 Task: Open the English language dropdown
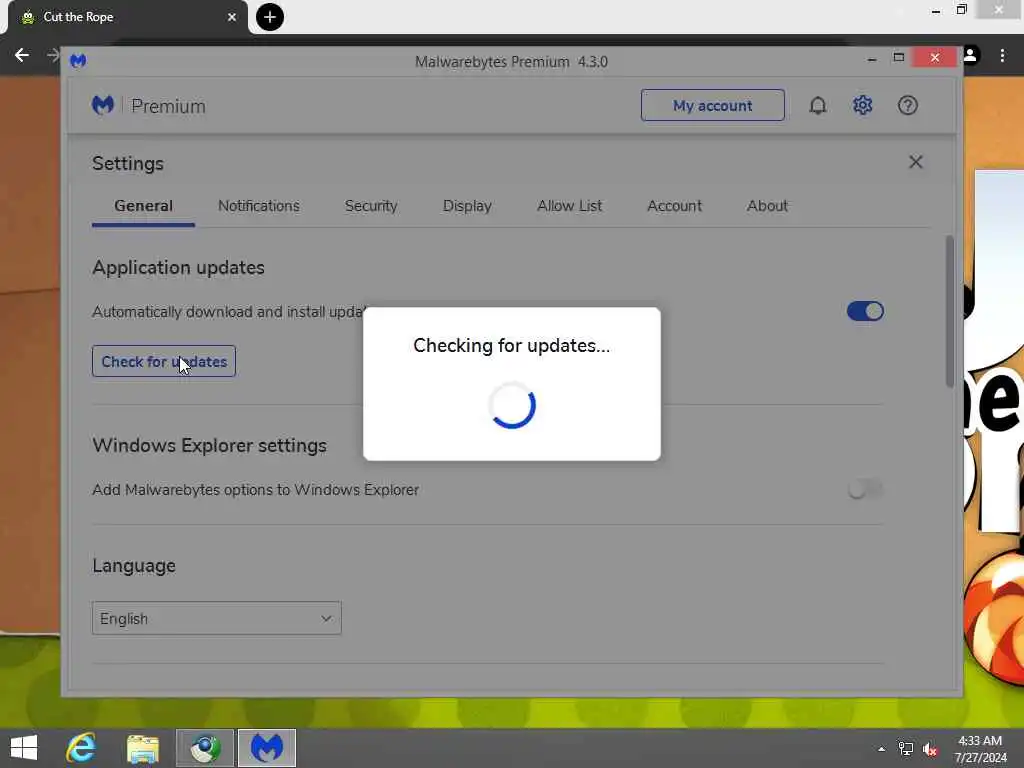pyautogui.click(x=217, y=618)
